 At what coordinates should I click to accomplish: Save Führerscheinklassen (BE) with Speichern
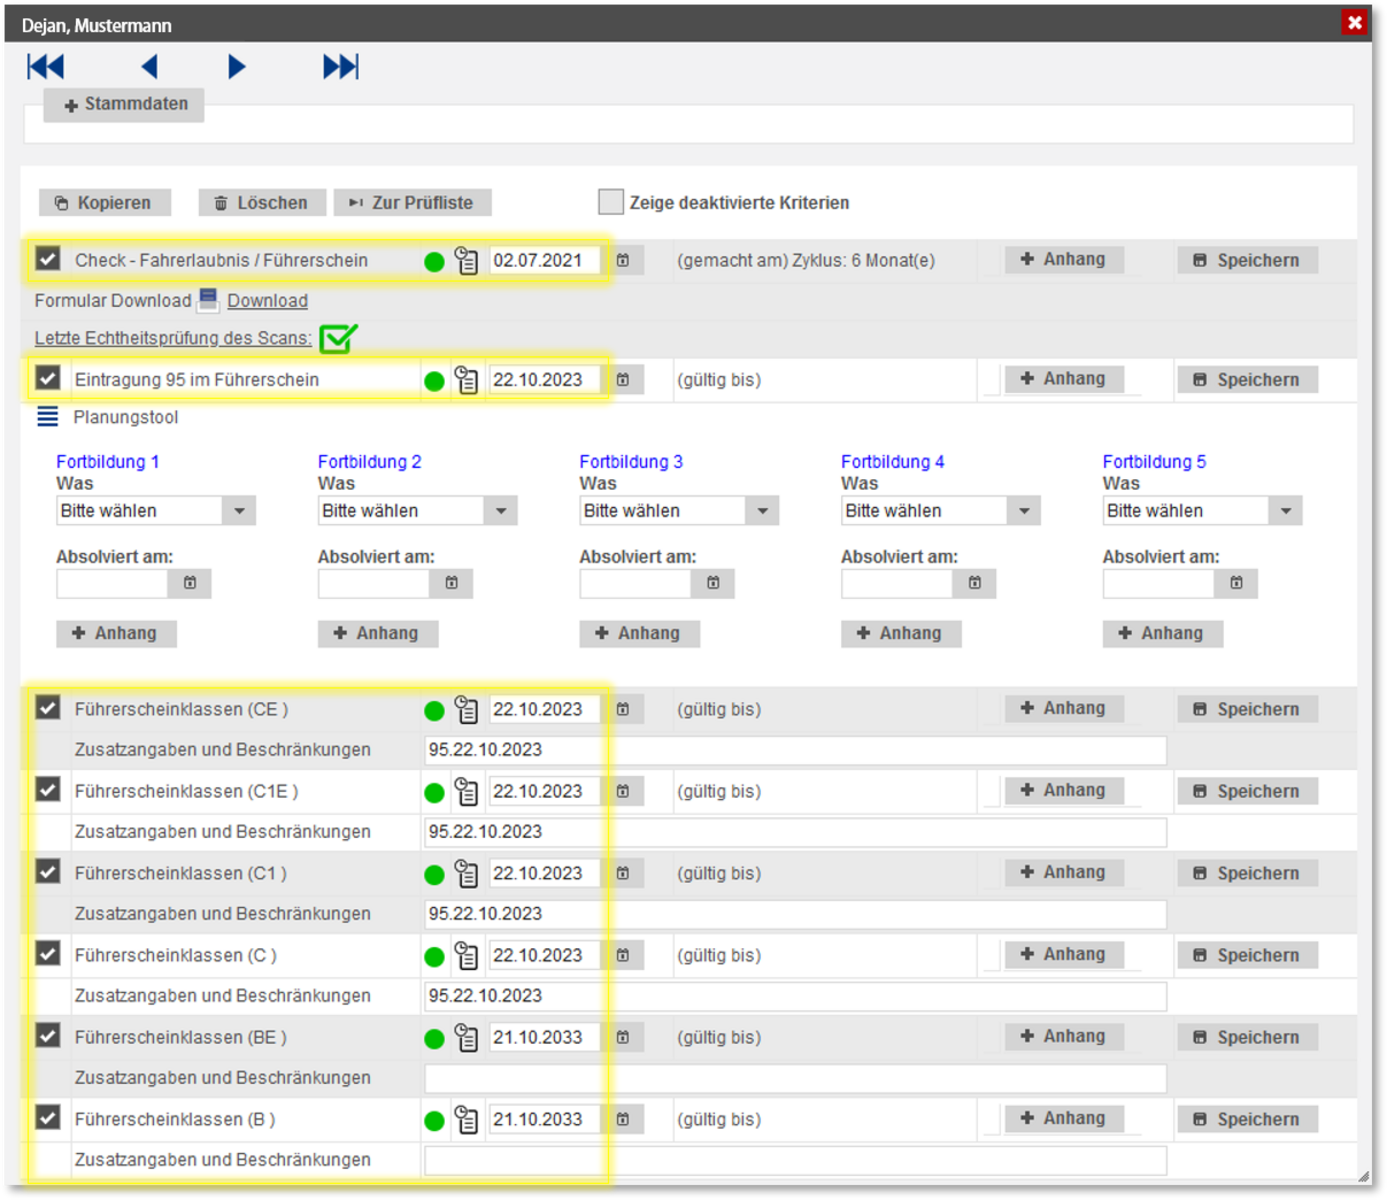coord(1247,1037)
